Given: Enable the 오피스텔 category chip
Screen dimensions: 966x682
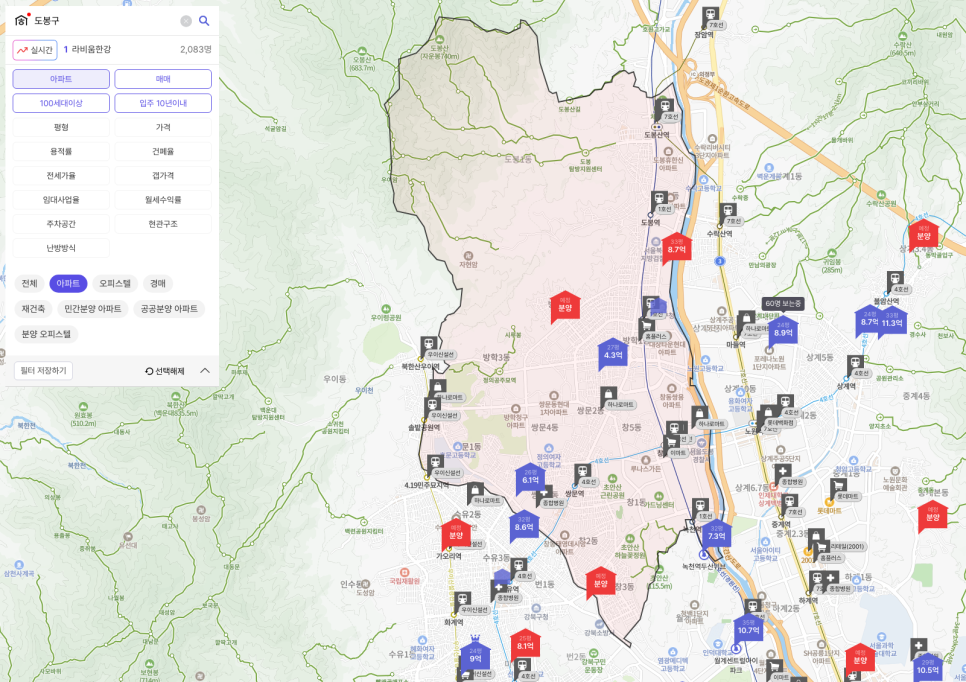Looking at the screenshot, I should (x=114, y=283).
